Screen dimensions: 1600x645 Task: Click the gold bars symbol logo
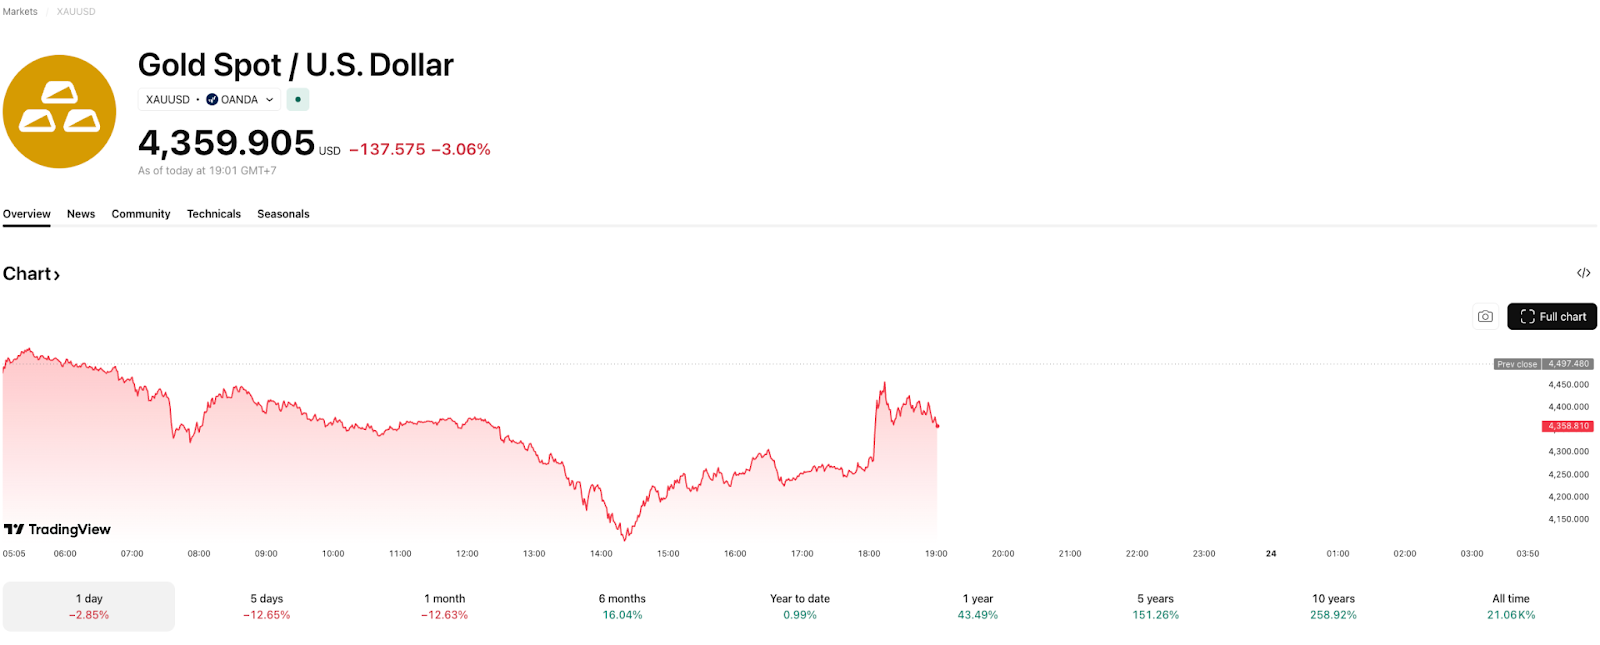tap(59, 111)
